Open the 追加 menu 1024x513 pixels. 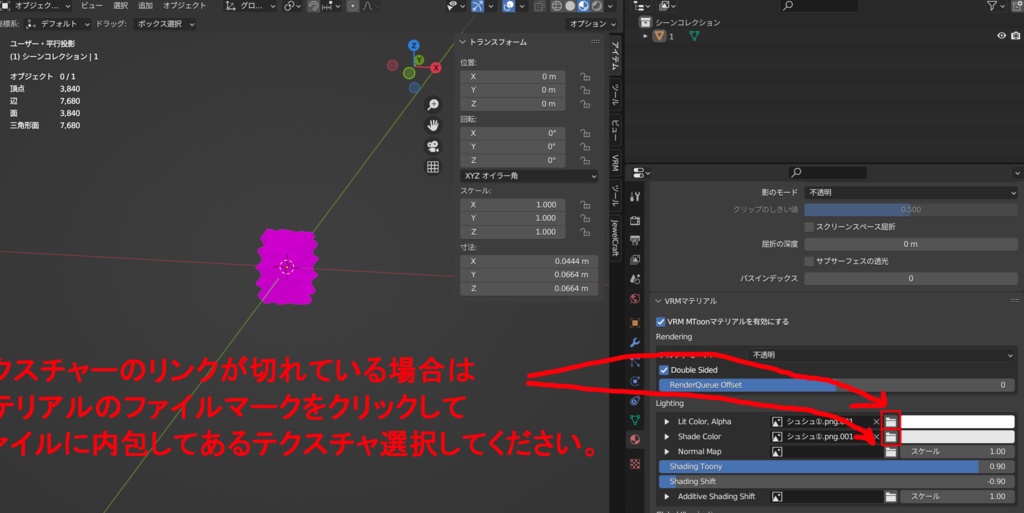(x=146, y=6)
